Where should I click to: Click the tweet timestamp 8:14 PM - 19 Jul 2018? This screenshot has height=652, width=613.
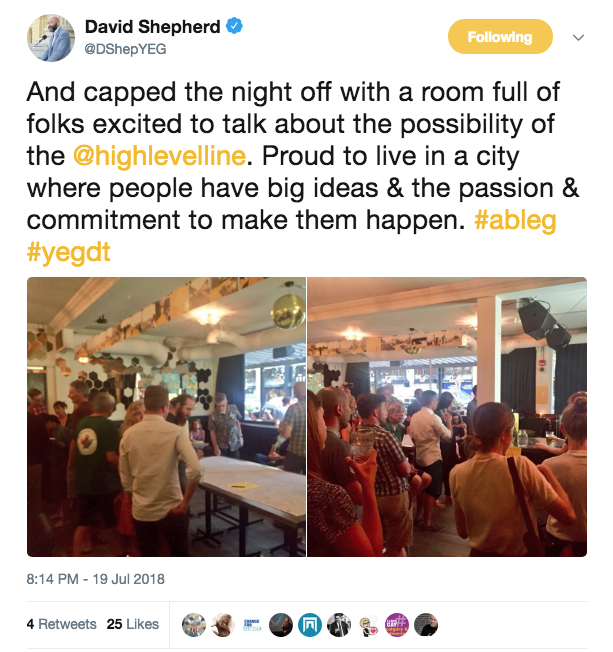coord(96,579)
